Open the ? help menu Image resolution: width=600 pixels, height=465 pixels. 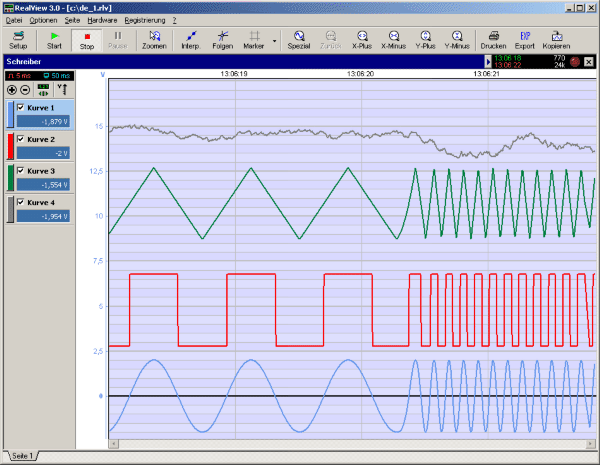click(x=174, y=20)
